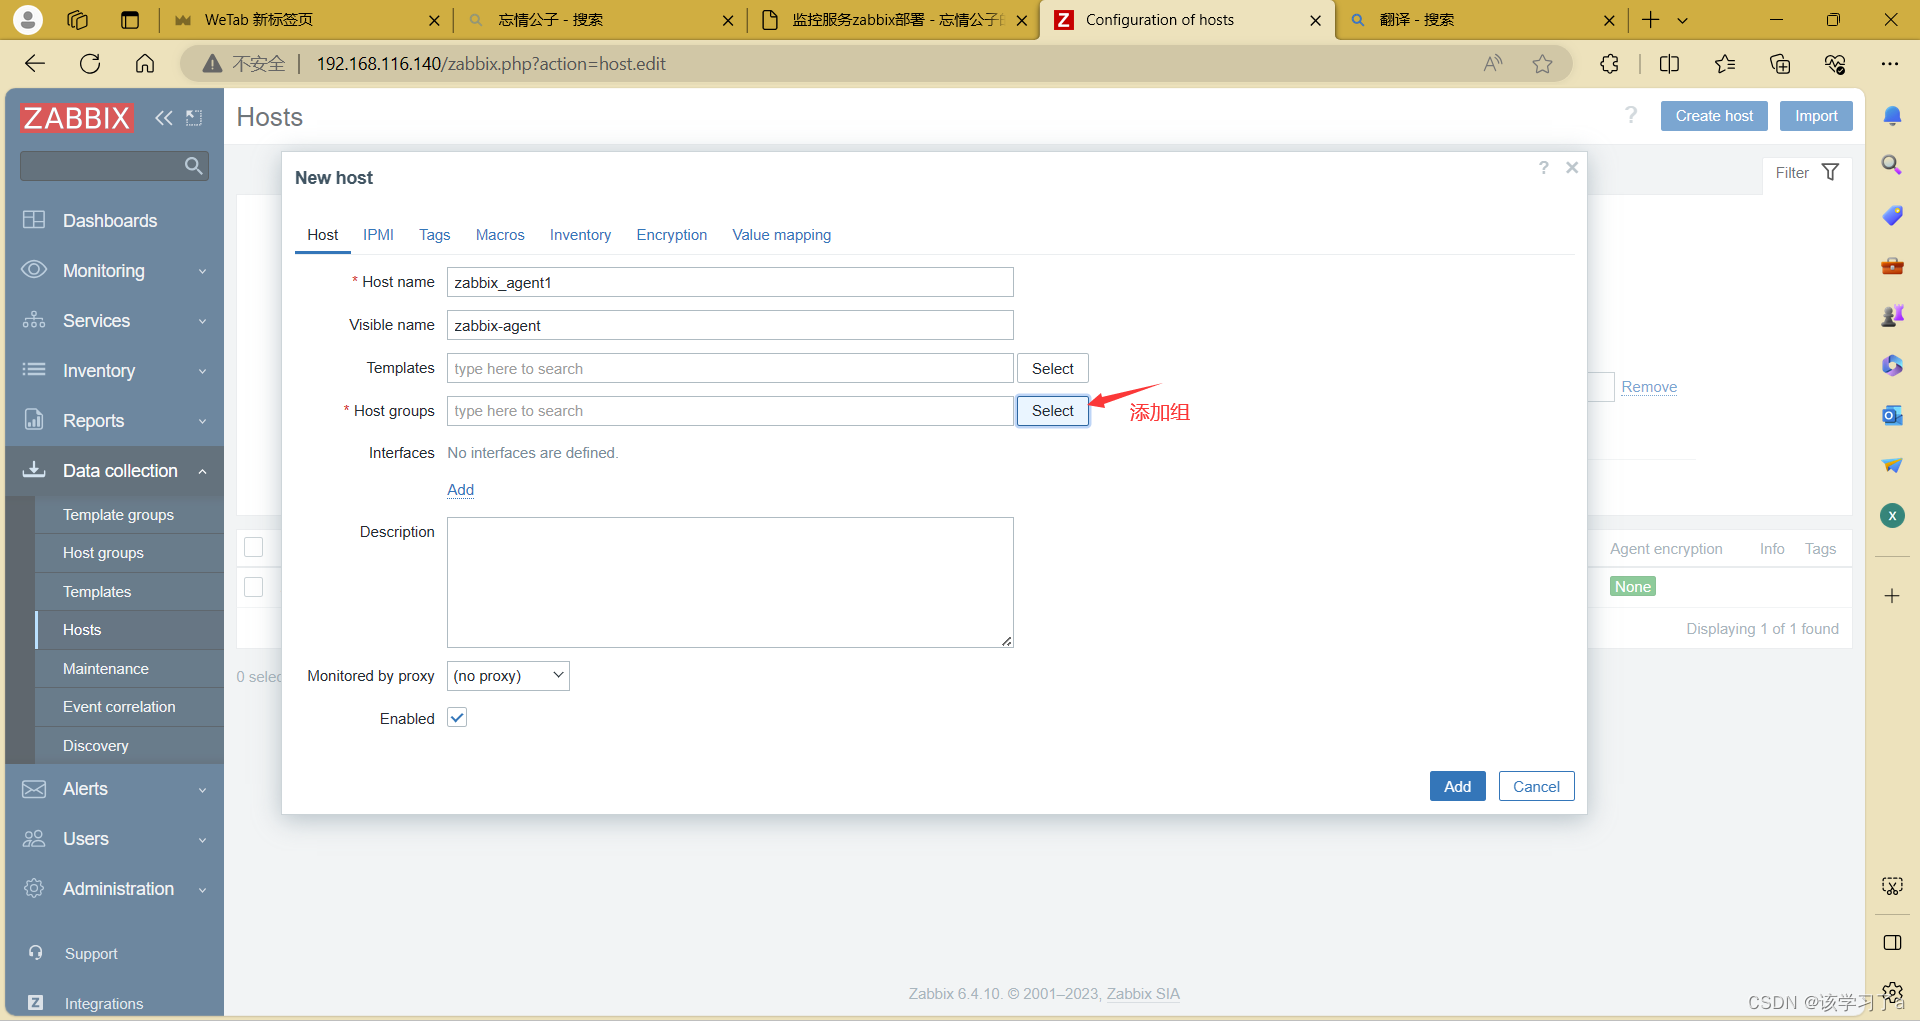Switch to the Inventory tab in dialog

[580, 234]
